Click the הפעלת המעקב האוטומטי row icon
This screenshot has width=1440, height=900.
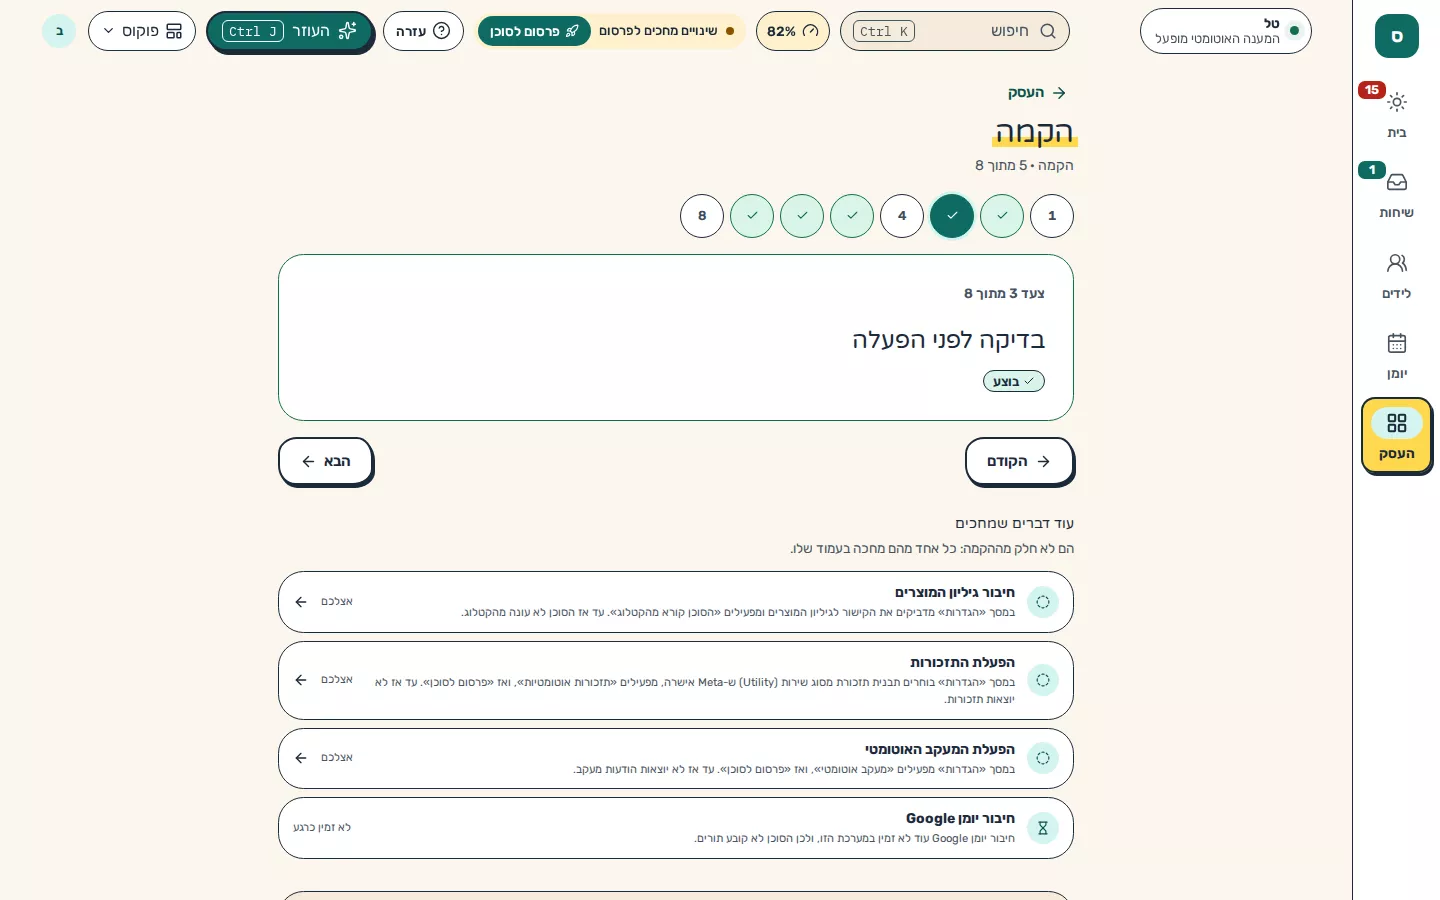[1043, 758]
